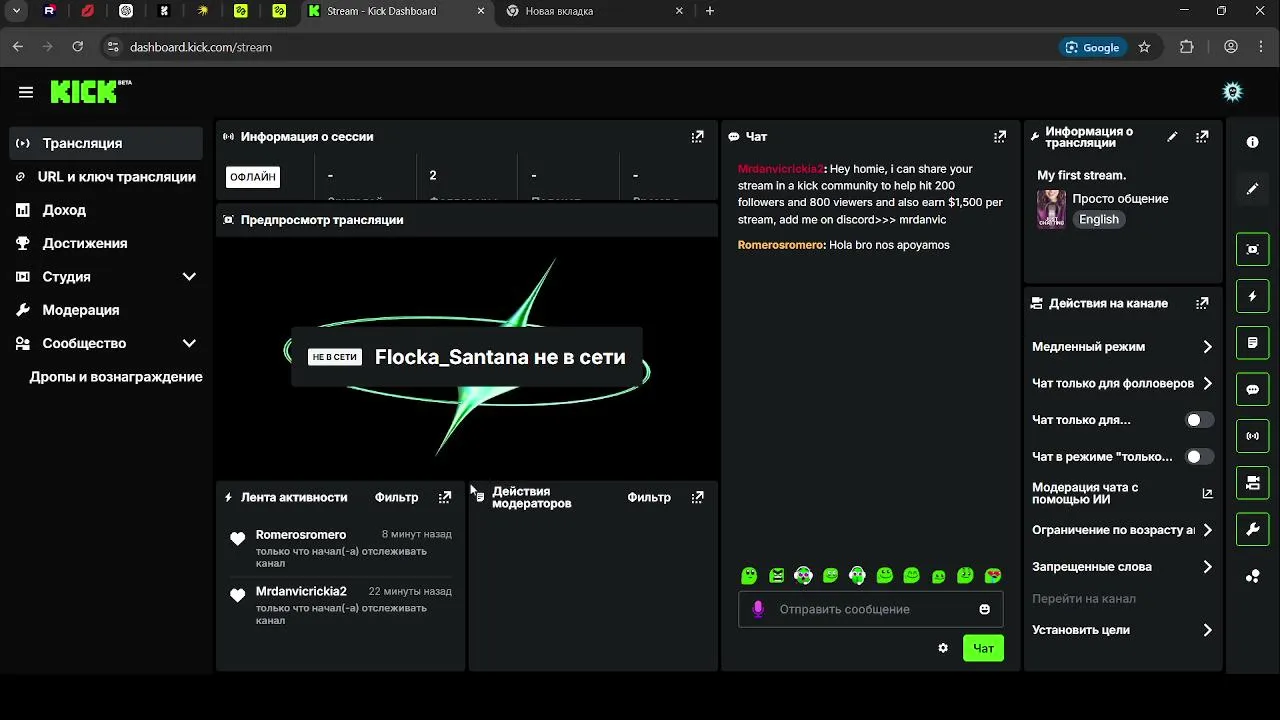The height and width of the screenshot is (720, 1280).
Task: Open Установить цели arrow
Action: coord(1207,630)
